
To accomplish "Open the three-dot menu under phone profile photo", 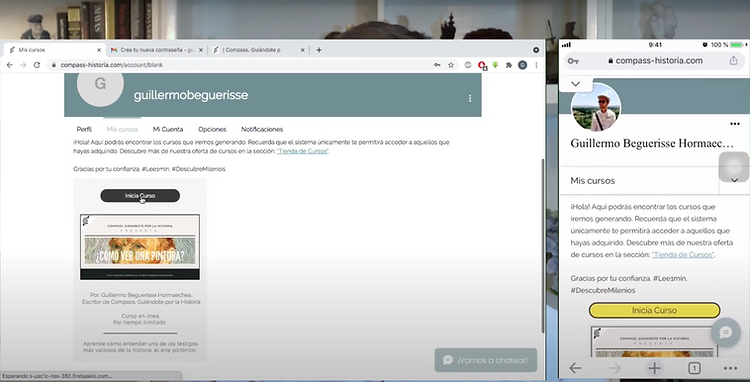I will [x=735, y=124].
